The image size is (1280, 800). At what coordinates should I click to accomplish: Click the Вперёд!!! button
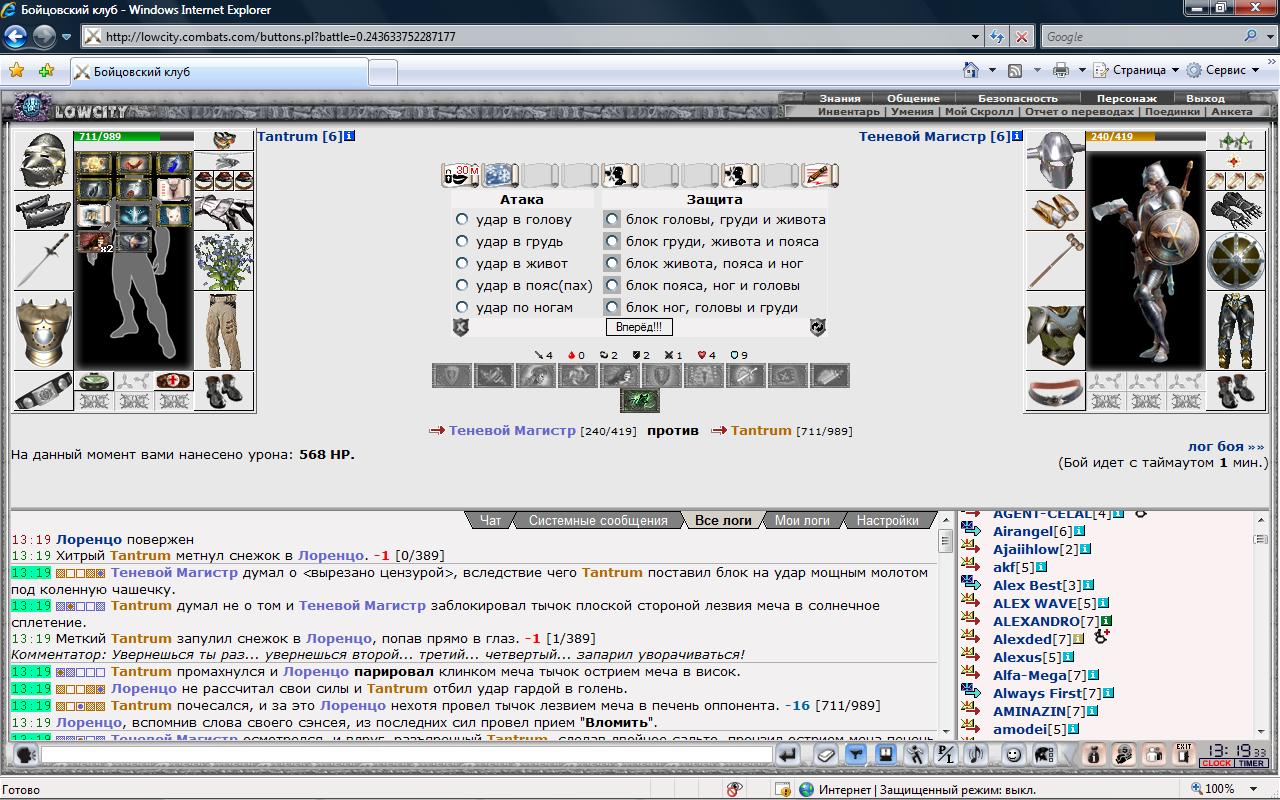(x=639, y=327)
